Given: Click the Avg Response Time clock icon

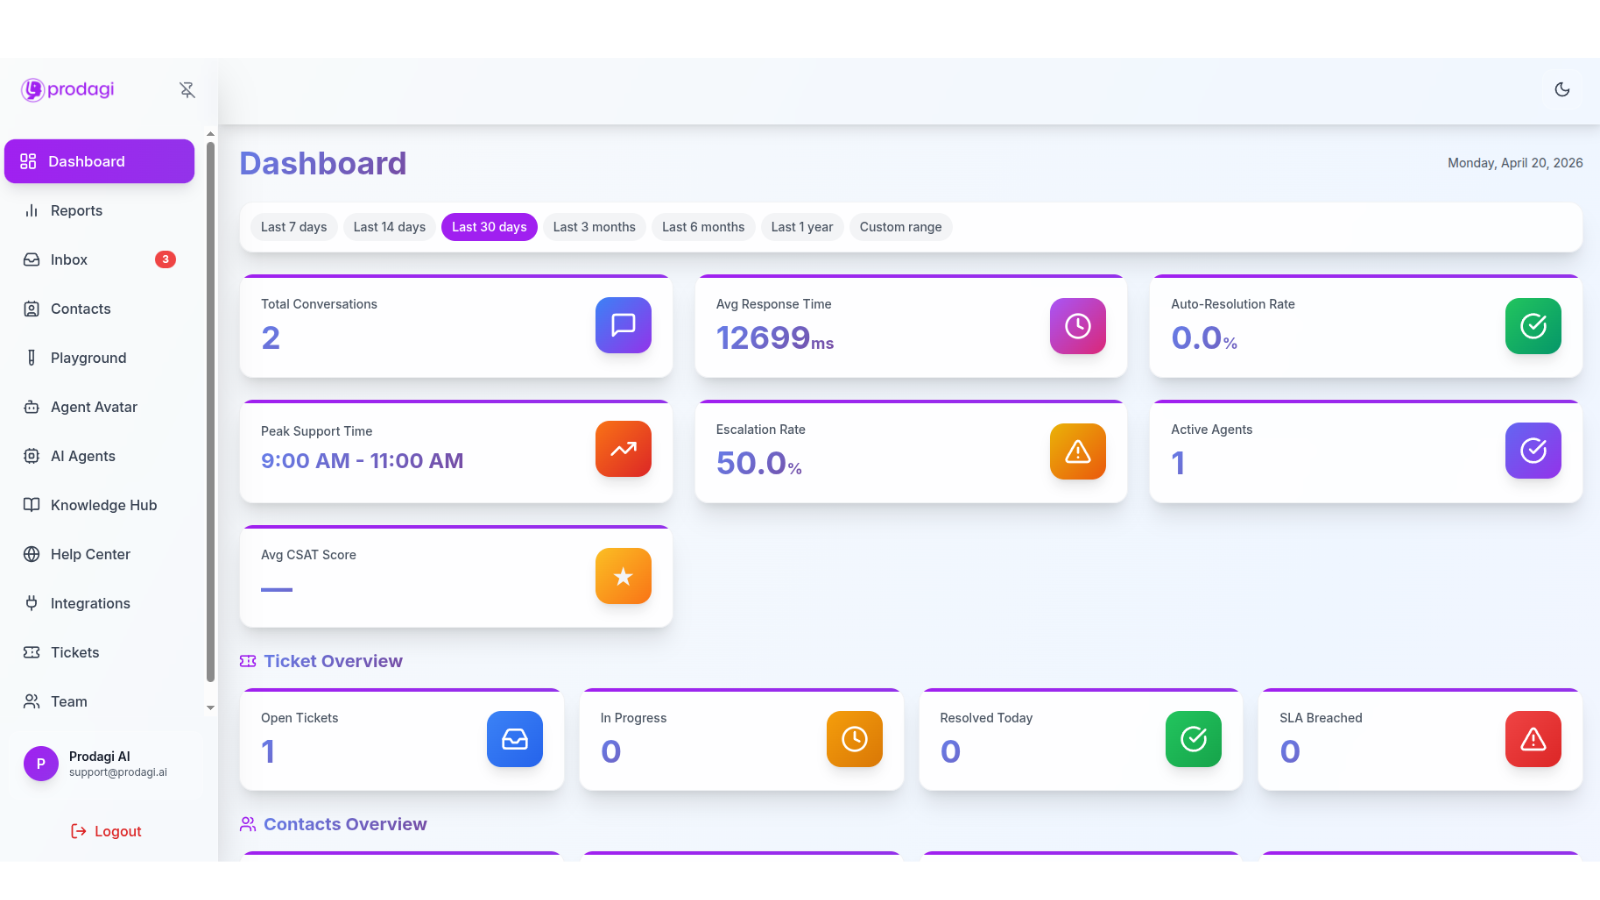Looking at the screenshot, I should click(x=1077, y=326).
